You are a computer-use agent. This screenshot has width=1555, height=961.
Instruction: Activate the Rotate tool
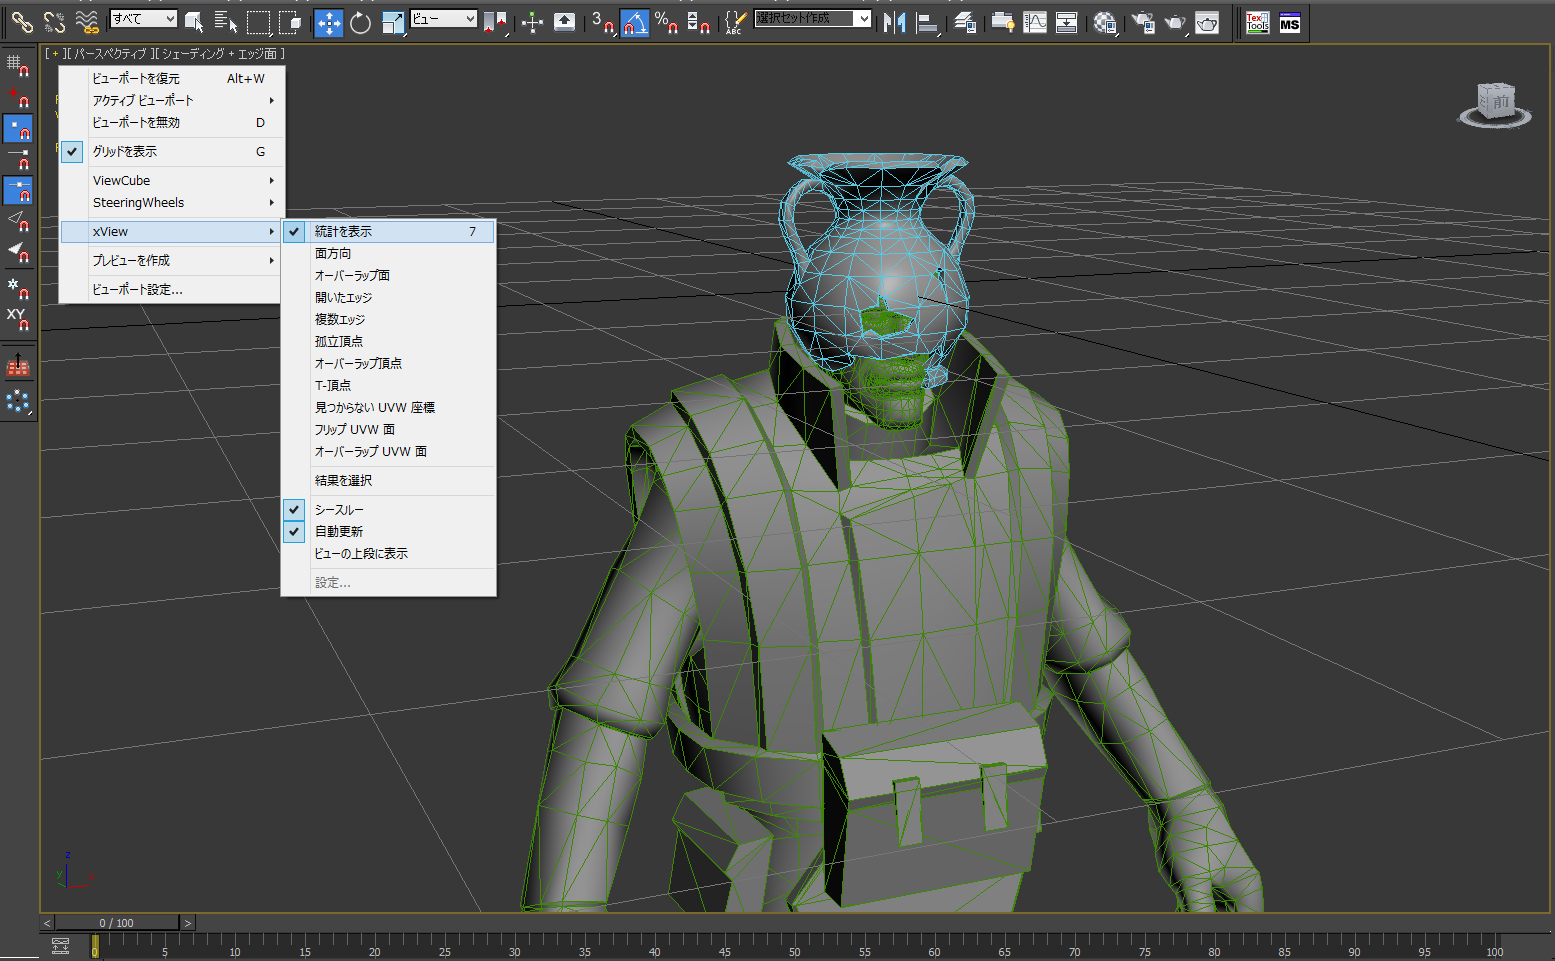pyautogui.click(x=360, y=22)
